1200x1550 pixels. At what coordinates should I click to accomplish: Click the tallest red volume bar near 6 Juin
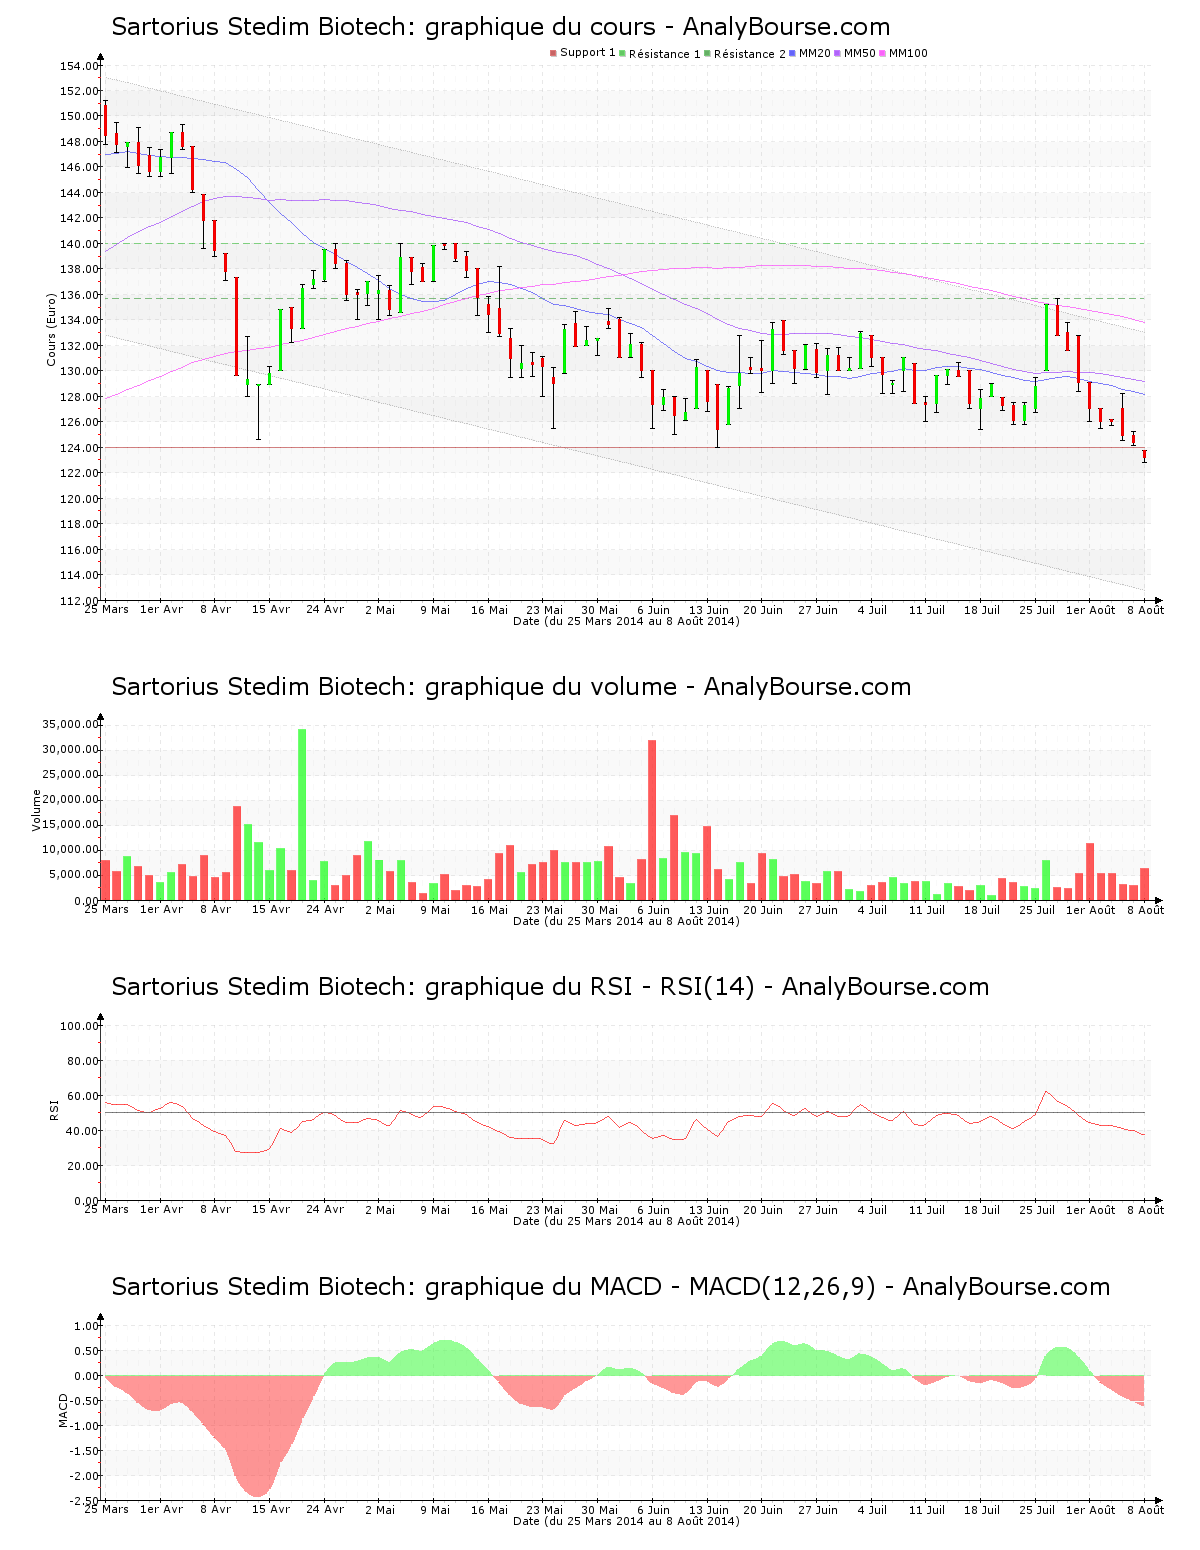(652, 820)
